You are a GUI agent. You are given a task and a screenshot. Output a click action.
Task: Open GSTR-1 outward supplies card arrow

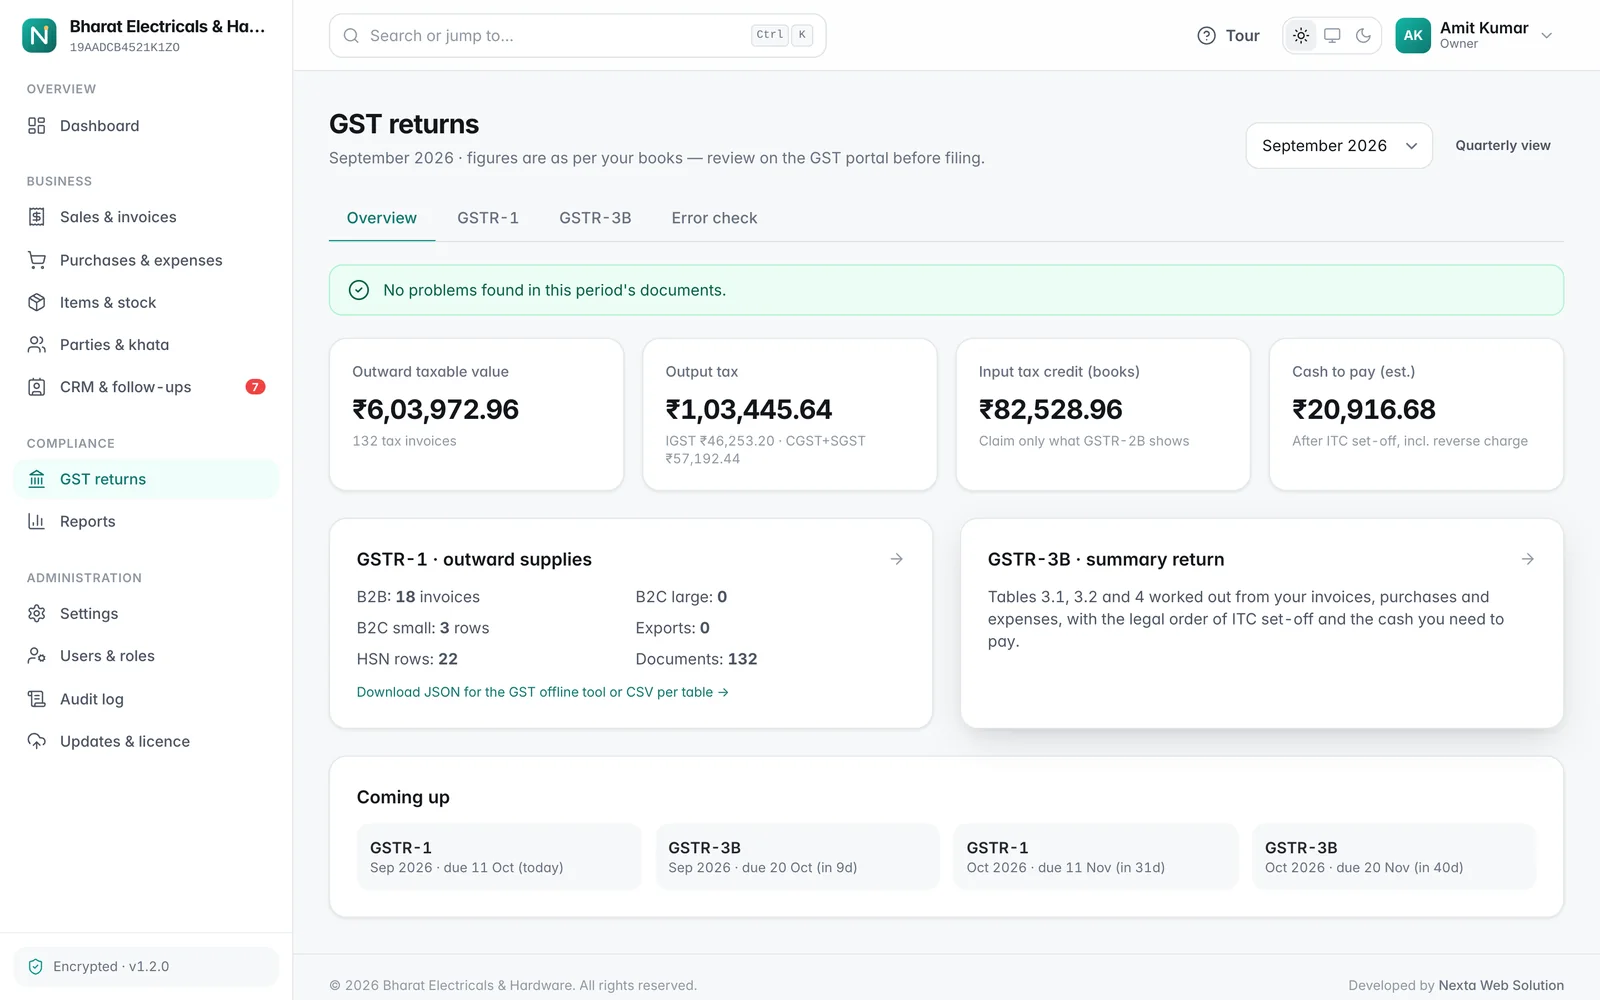pyautogui.click(x=896, y=559)
